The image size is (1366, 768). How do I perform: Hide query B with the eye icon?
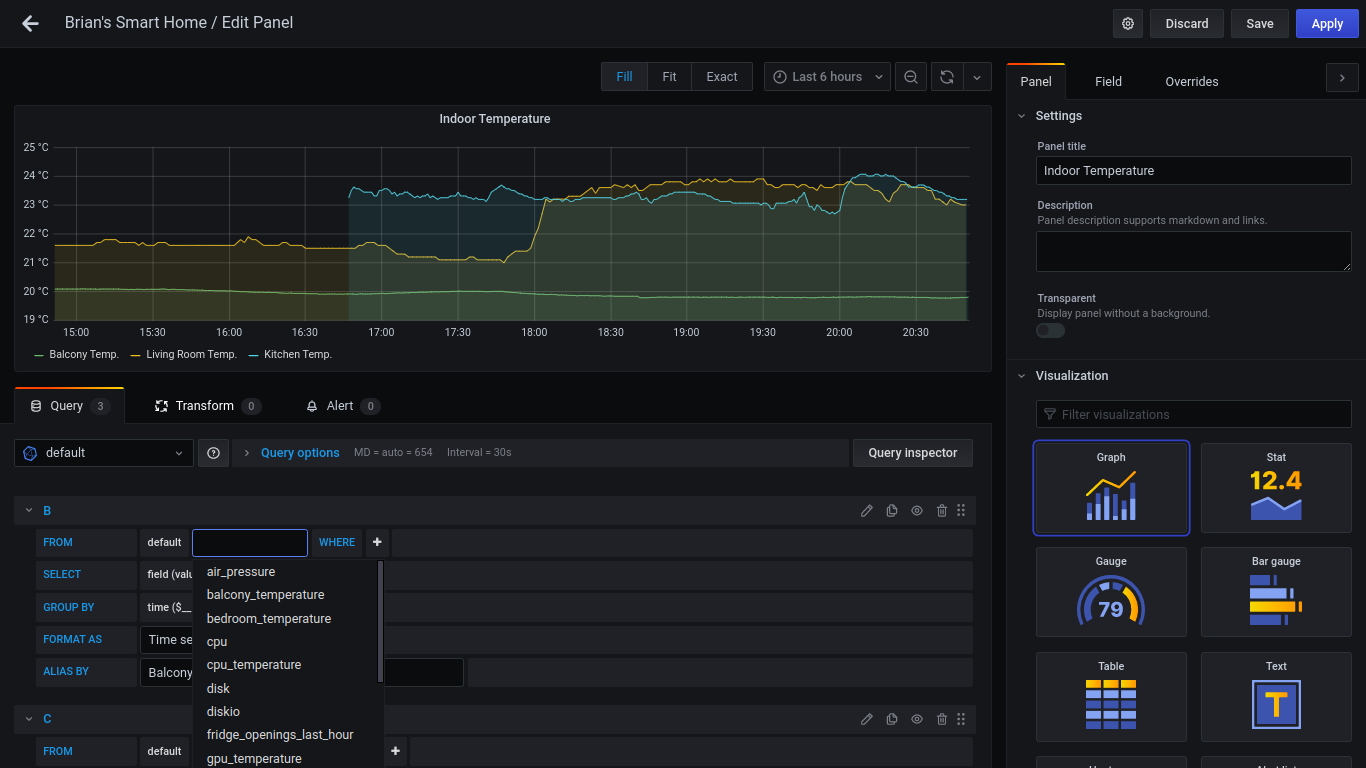click(917, 511)
